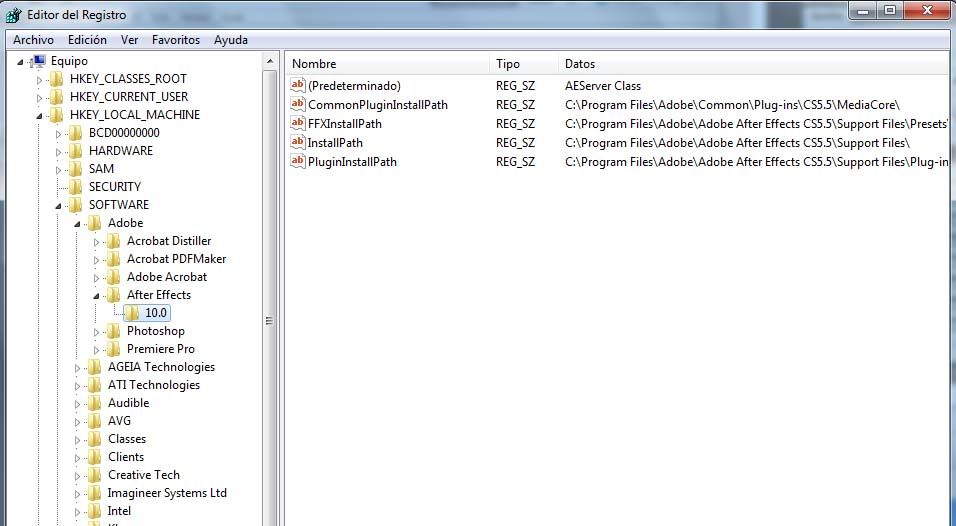This screenshot has height=526, width=956.
Task: Sort values by Nombre column header
Action: point(388,63)
